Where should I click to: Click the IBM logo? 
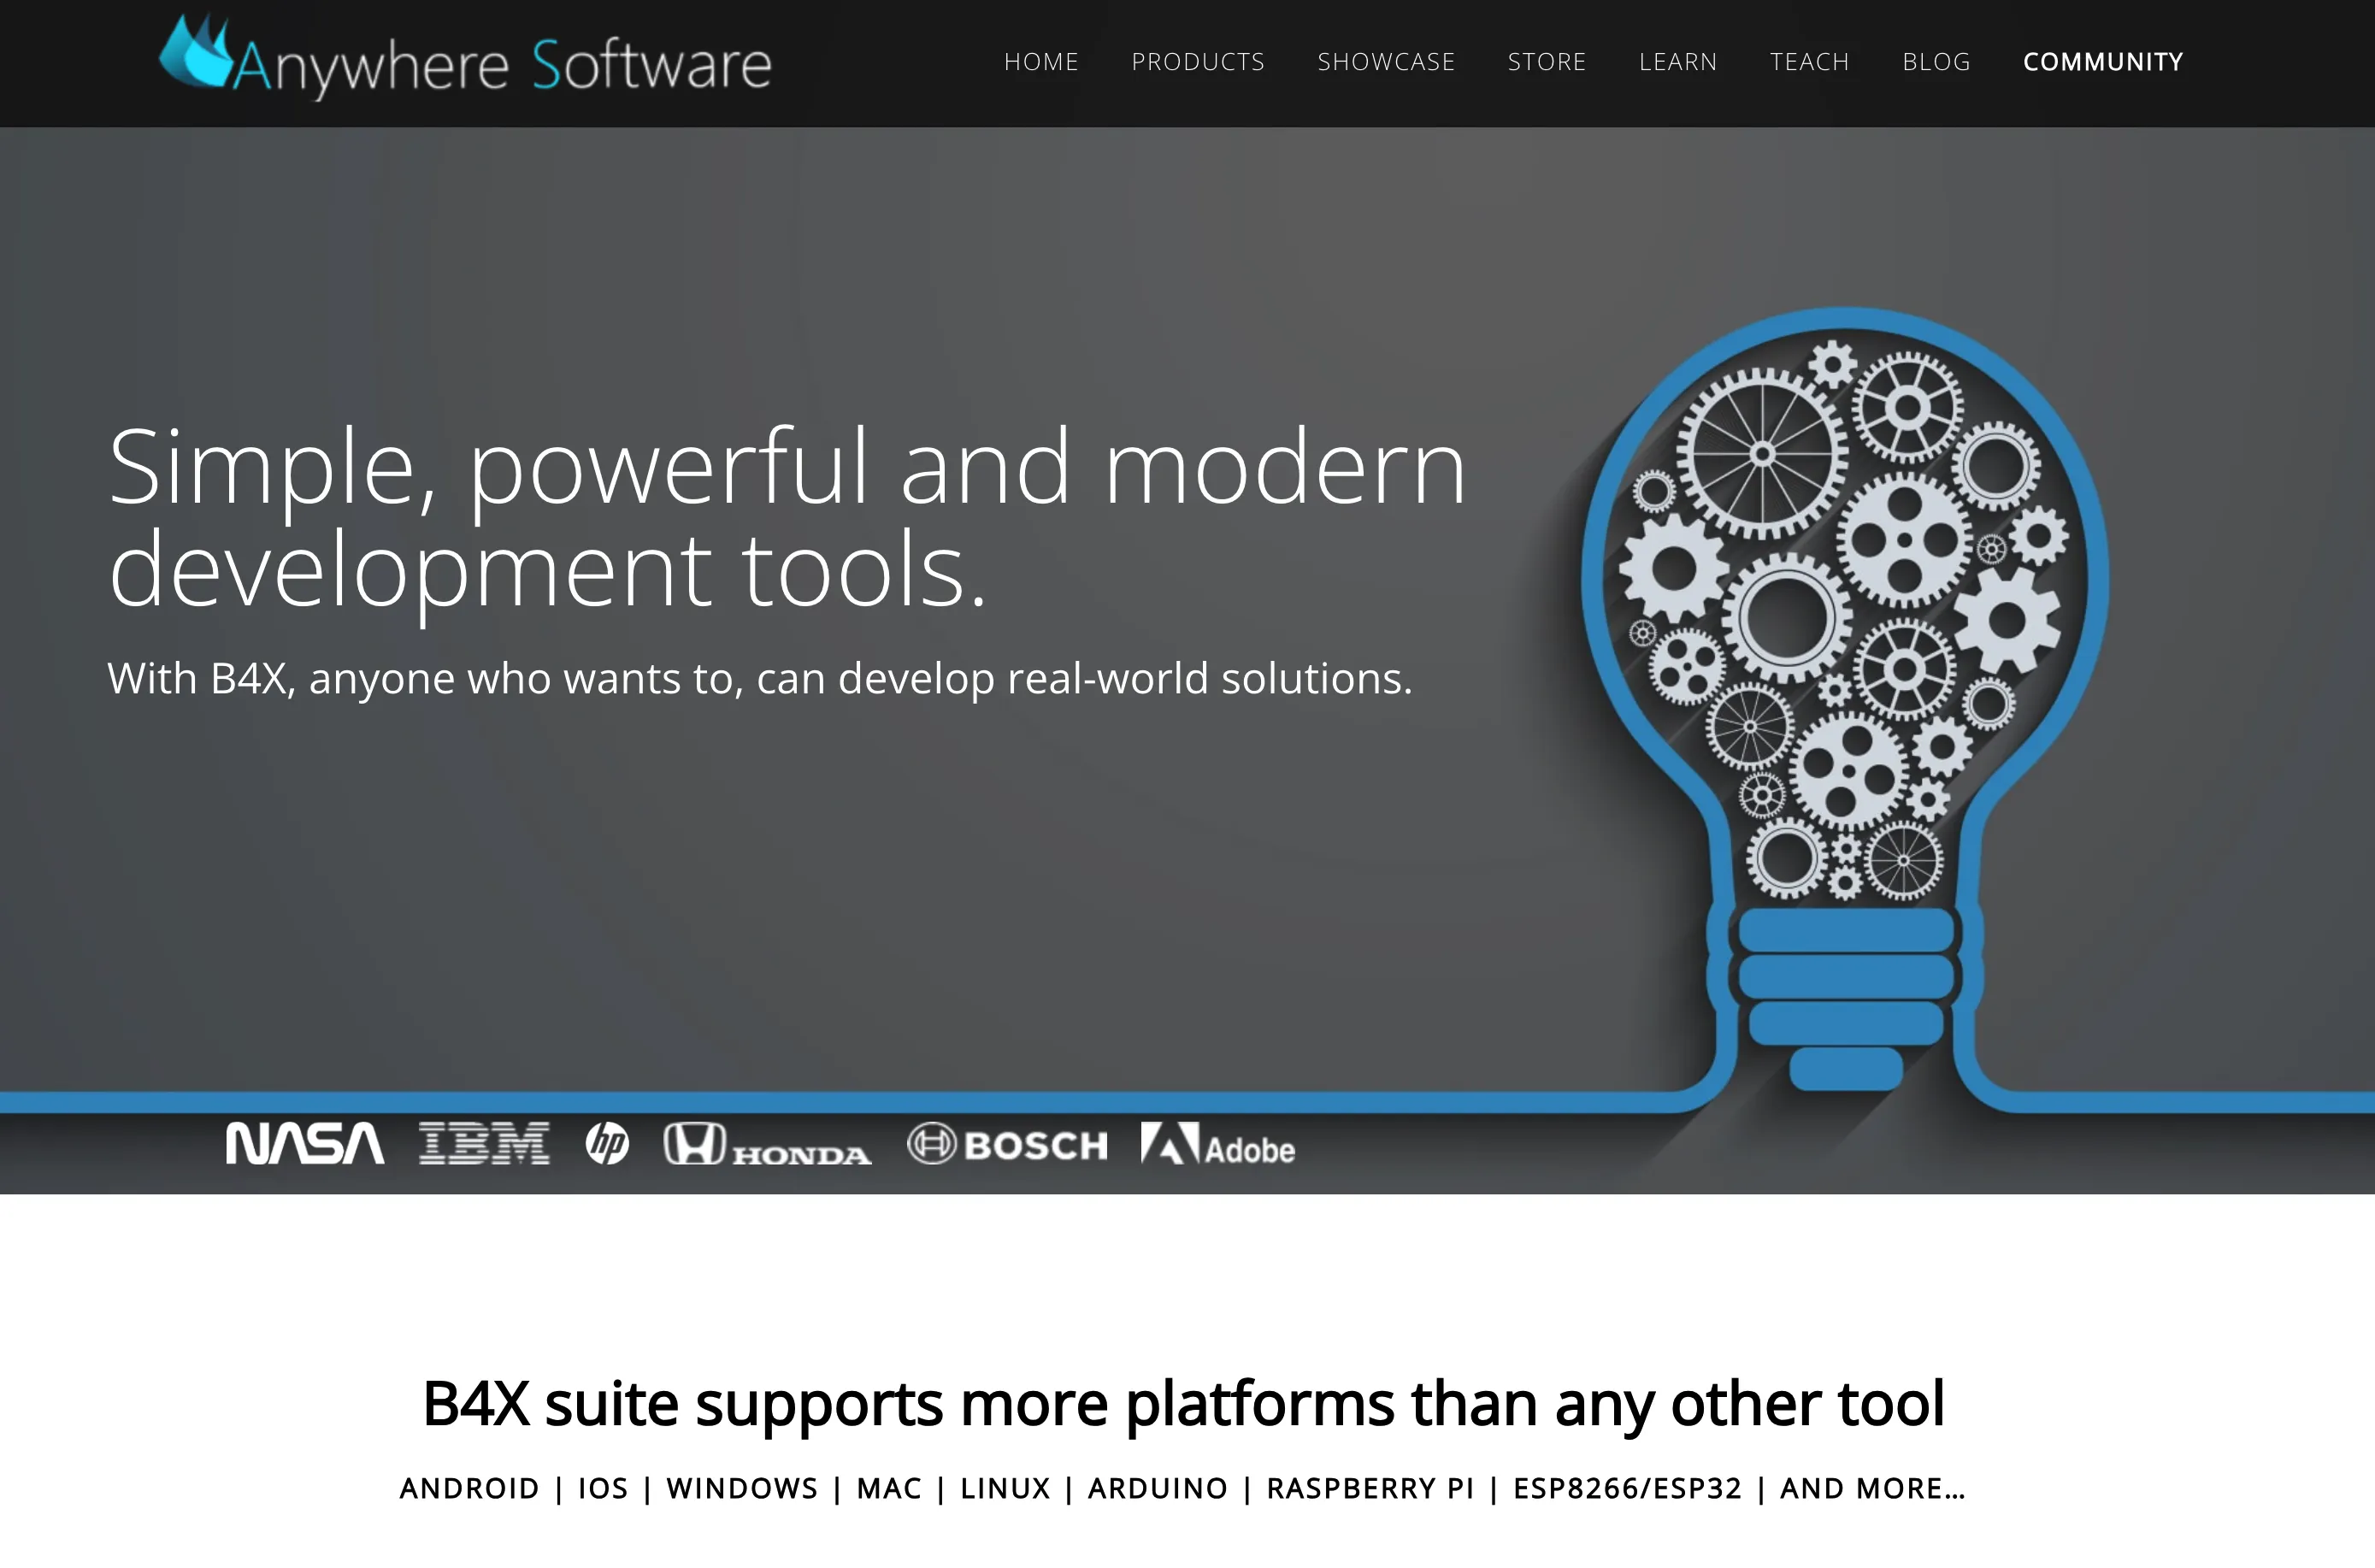(x=484, y=1143)
